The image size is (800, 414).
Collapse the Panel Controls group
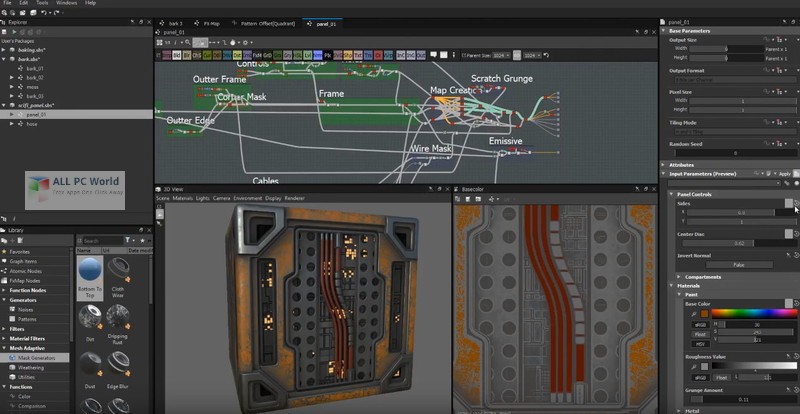pos(671,194)
